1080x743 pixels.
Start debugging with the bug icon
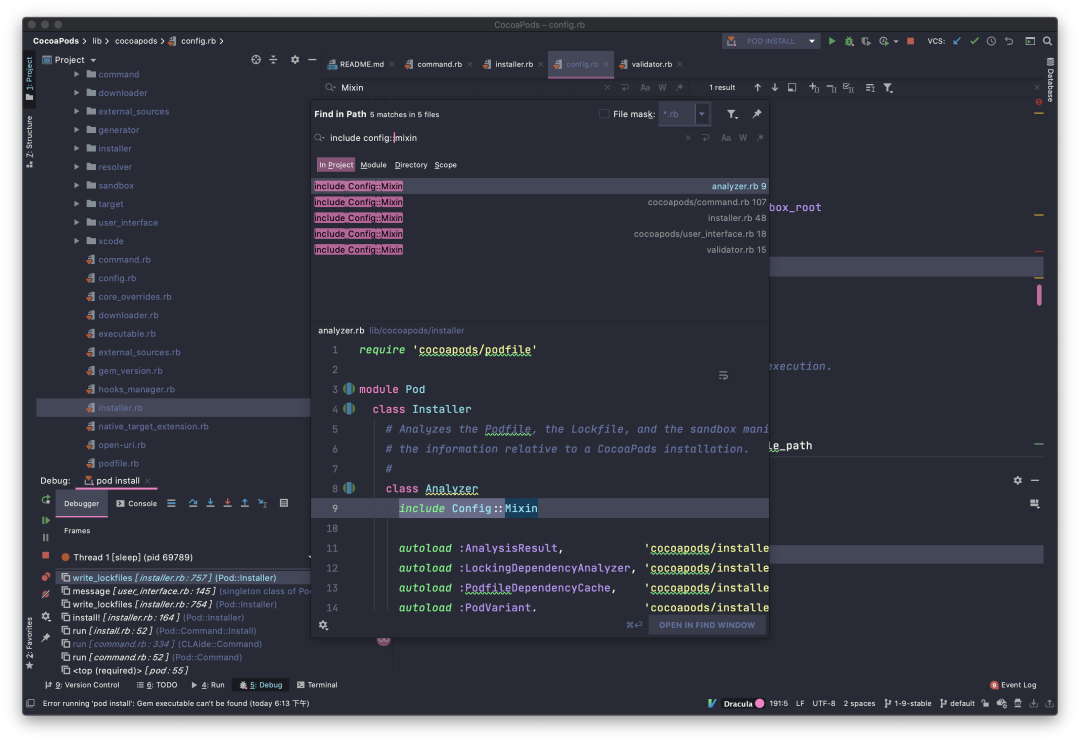pos(848,41)
